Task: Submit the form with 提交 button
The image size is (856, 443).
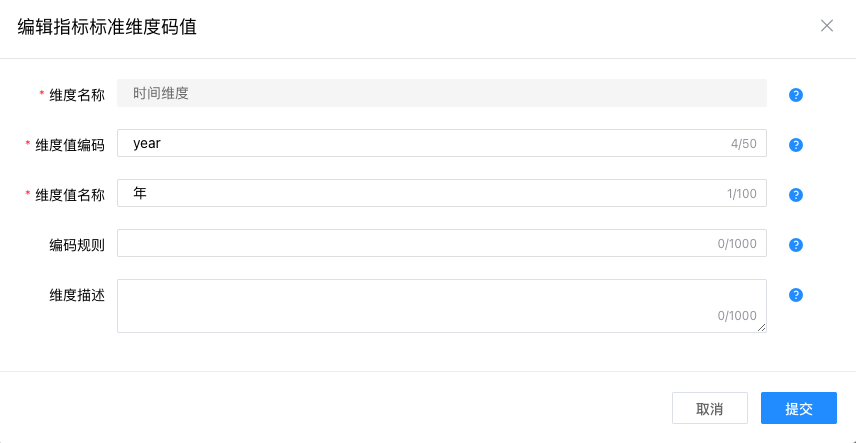Action: [798, 408]
